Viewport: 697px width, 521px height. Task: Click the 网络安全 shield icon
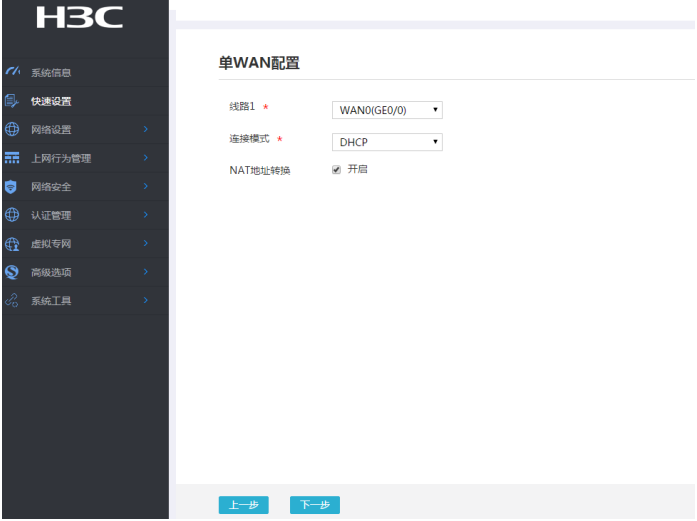[x=11, y=187]
